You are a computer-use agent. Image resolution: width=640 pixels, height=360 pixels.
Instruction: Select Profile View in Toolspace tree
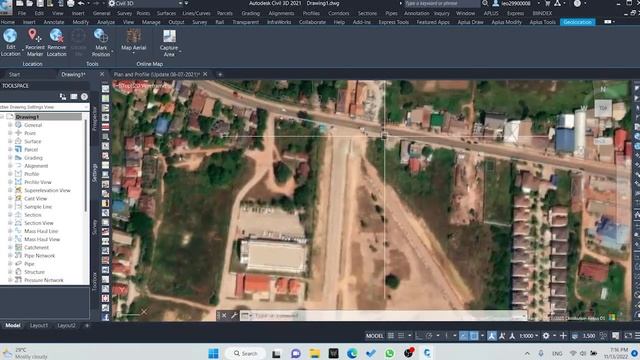[x=38, y=182]
